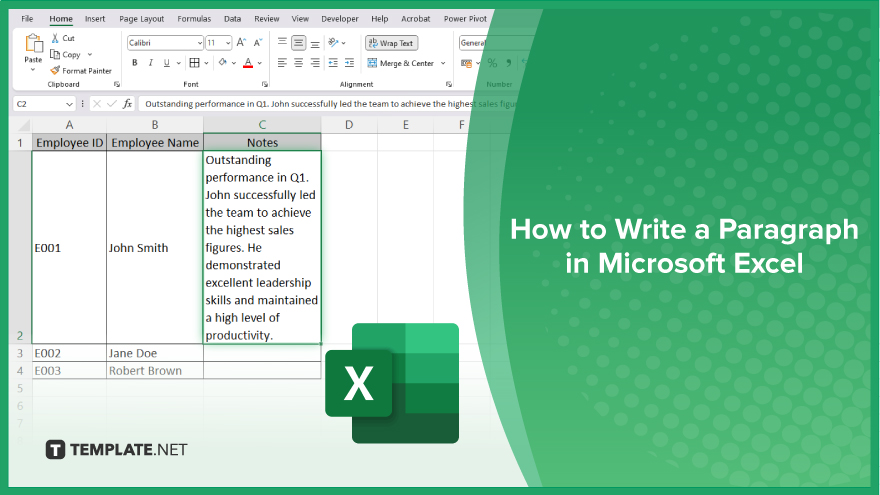Apply Accounting Number Format icon

pos(466,63)
